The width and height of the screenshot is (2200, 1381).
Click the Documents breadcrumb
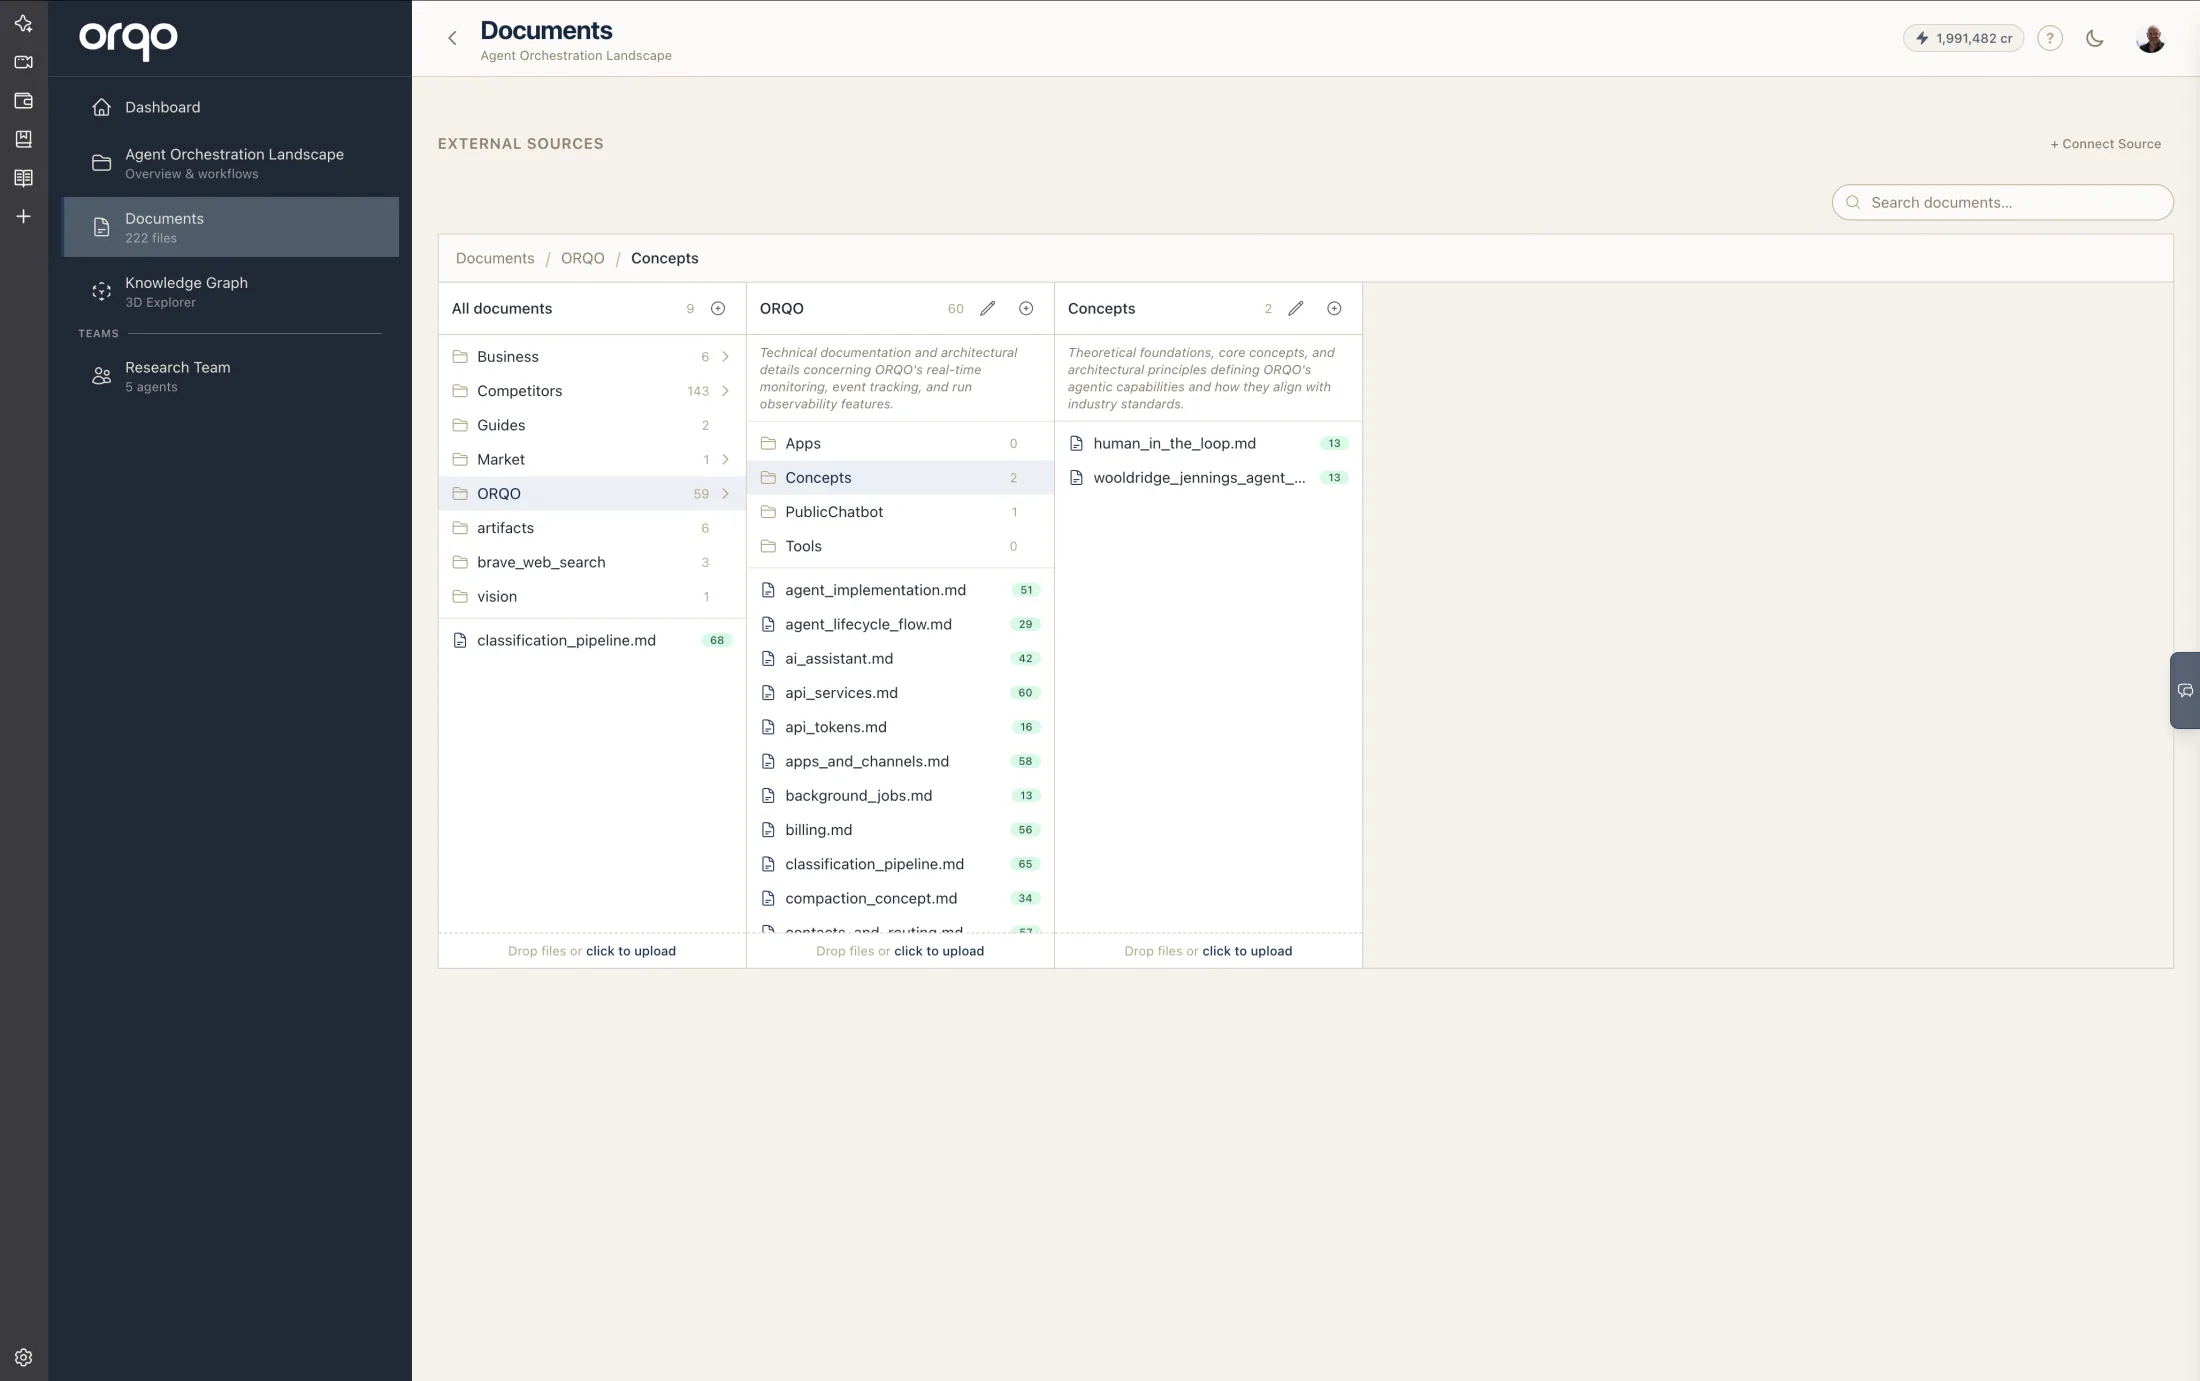pyautogui.click(x=495, y=258)
